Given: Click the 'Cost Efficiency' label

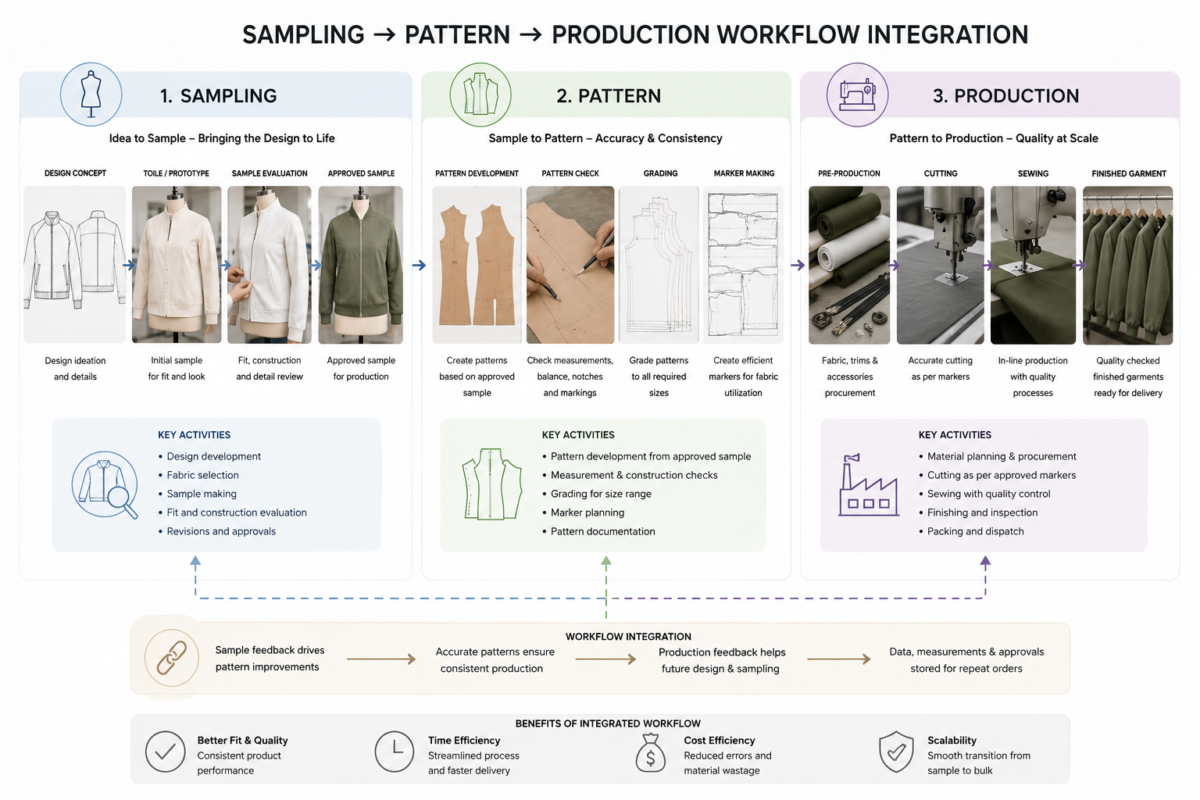Looking at the screenshot, I should pyautogui.click(x=721, y=741).
